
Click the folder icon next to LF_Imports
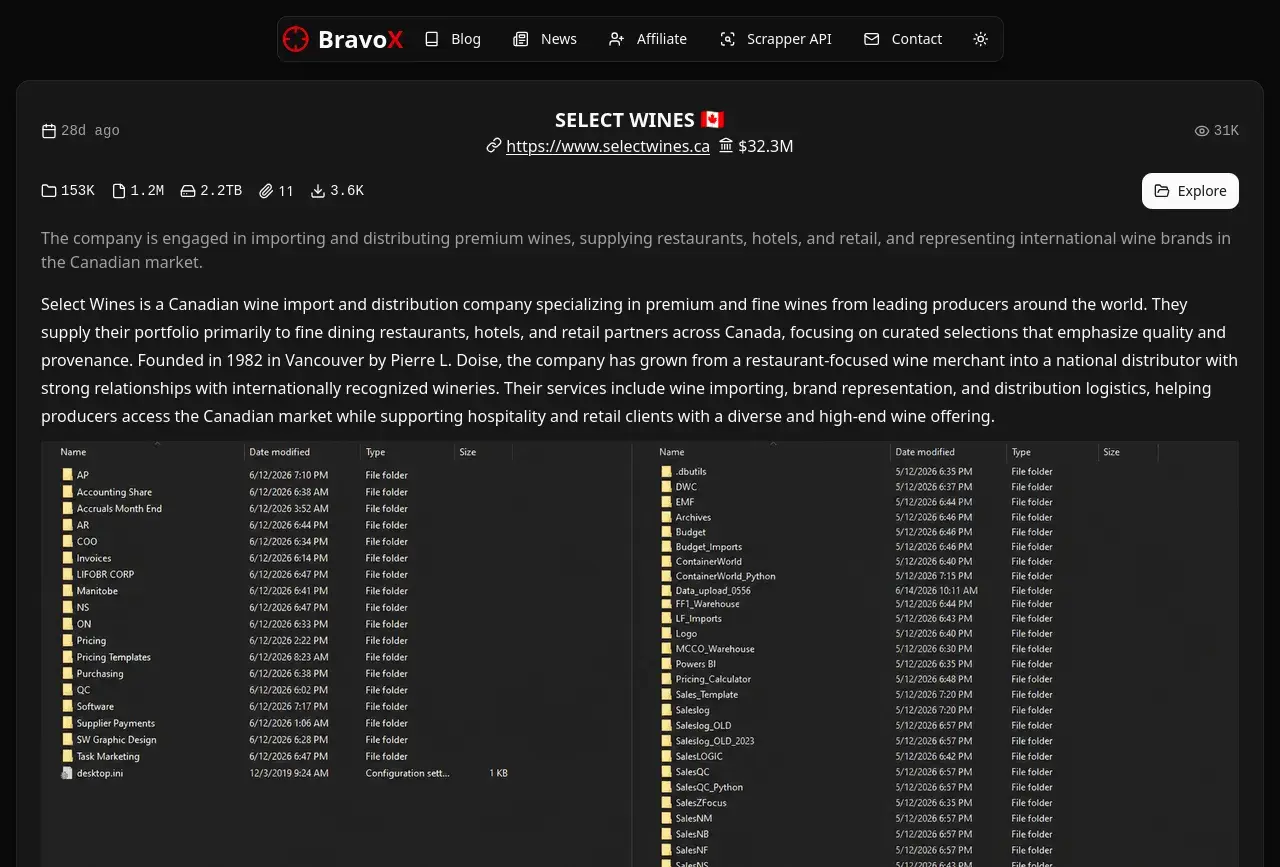666,618
